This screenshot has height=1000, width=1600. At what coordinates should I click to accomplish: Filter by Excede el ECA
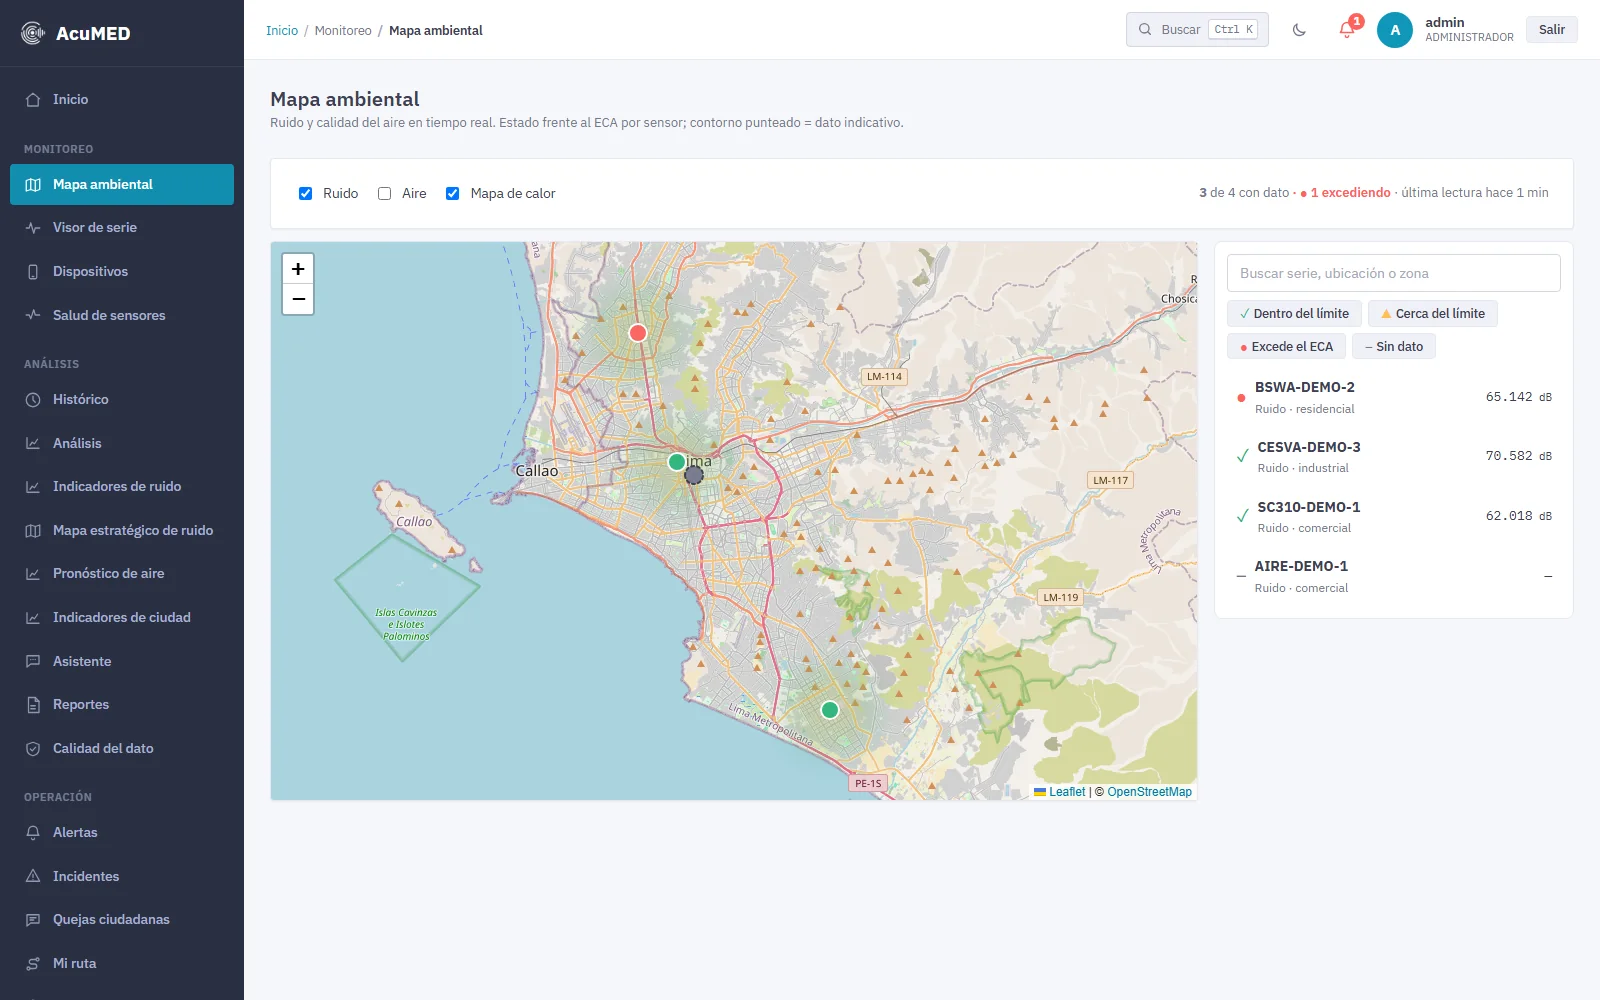pyautogui.click(x=1286, y=347)
